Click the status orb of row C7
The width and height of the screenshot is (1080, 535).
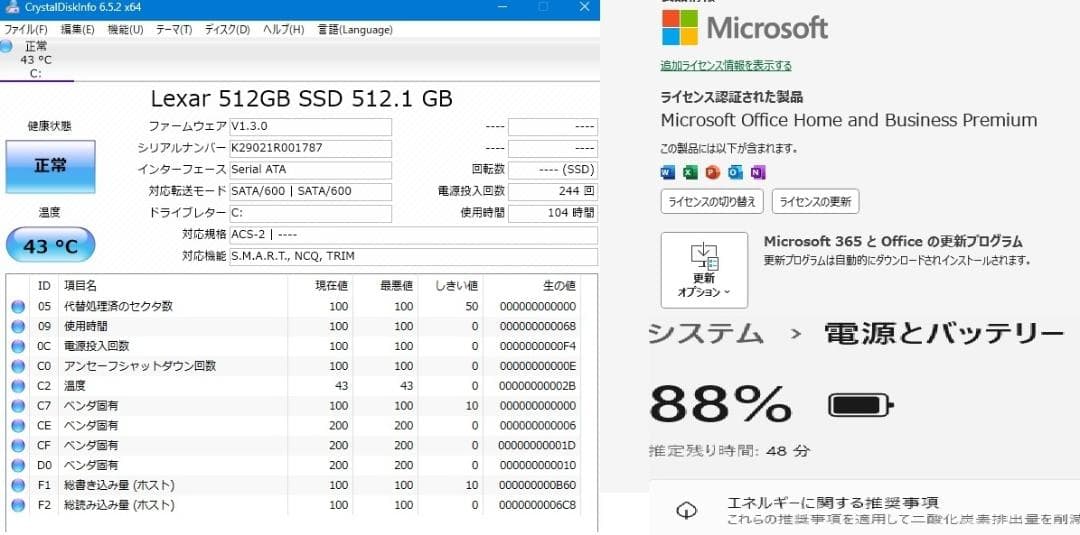click(18, 407)
